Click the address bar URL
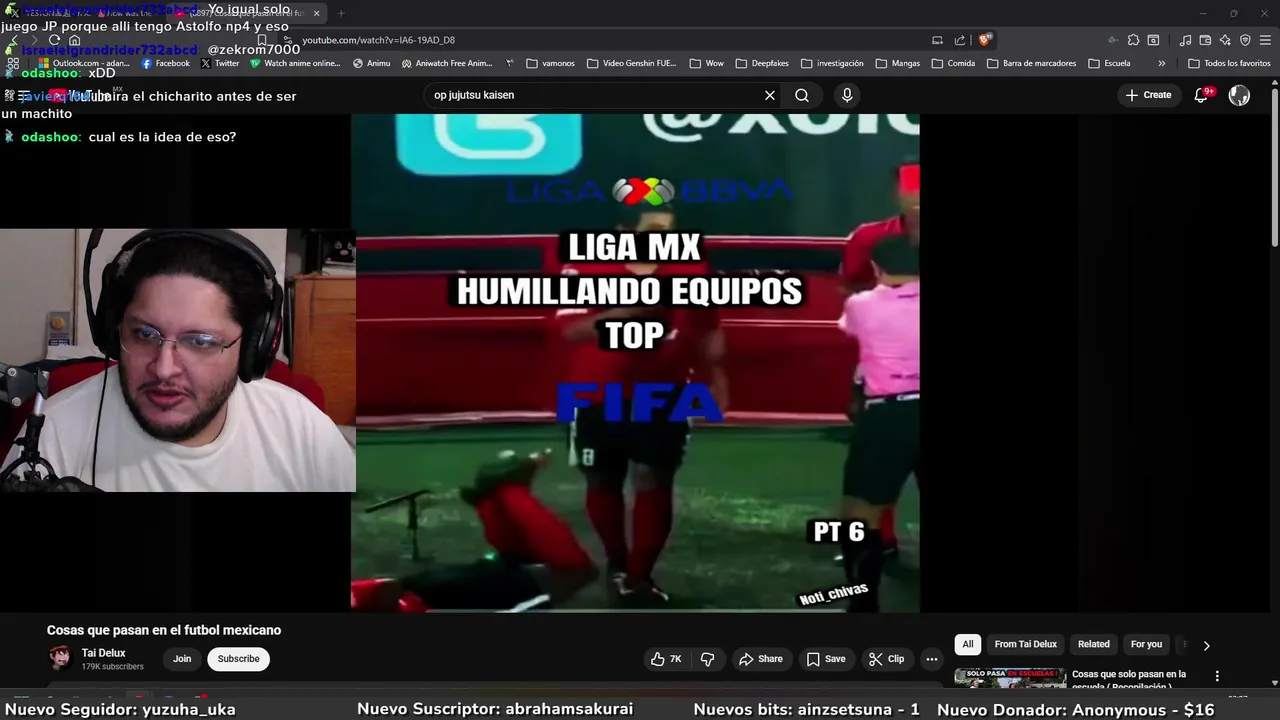Viewport: 1280px width, 720px height. 378,40
